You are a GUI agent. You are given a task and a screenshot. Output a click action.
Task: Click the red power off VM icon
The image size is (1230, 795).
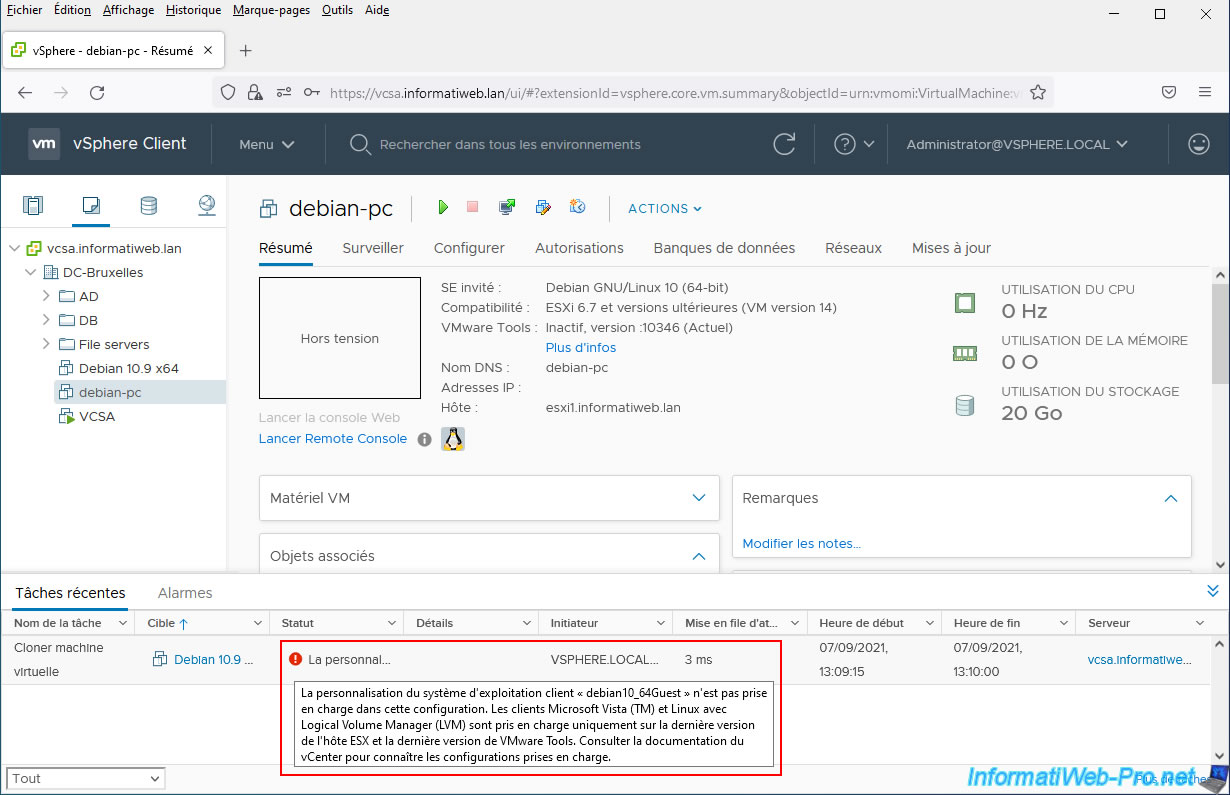(473, 207)
